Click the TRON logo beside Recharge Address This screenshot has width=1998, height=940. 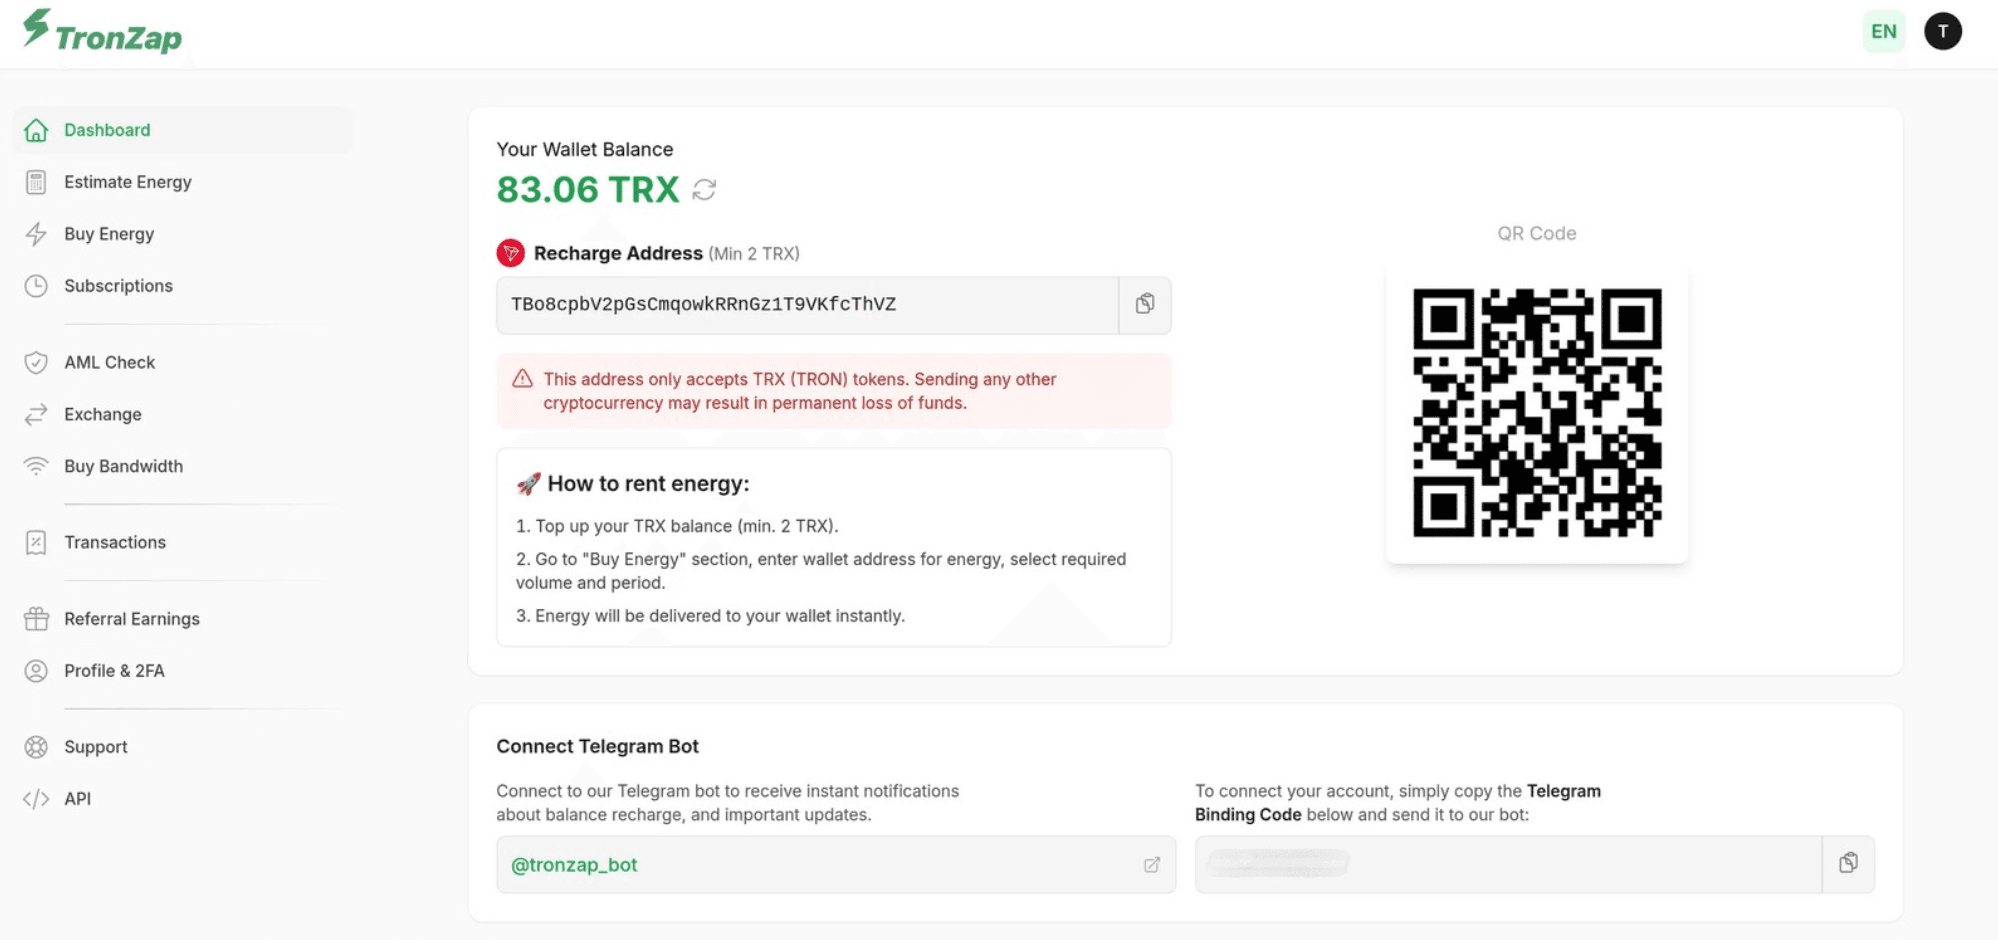pos(512,253)
